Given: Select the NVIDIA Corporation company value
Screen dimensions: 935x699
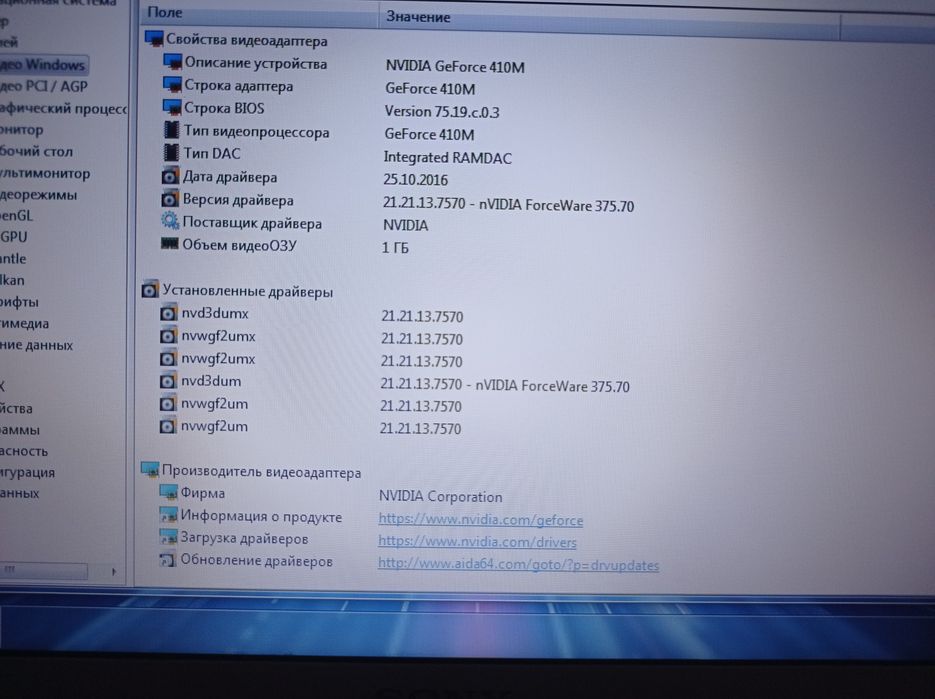Looking at the screenshot, I should (x=441, y=496).
